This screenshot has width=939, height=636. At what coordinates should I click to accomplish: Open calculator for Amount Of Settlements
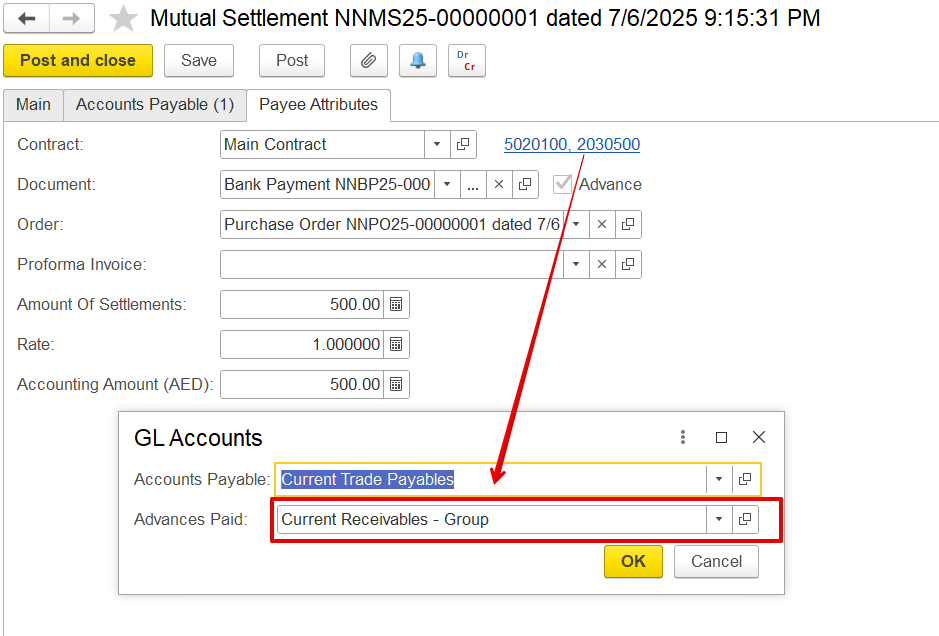click(x=396, y=304)
